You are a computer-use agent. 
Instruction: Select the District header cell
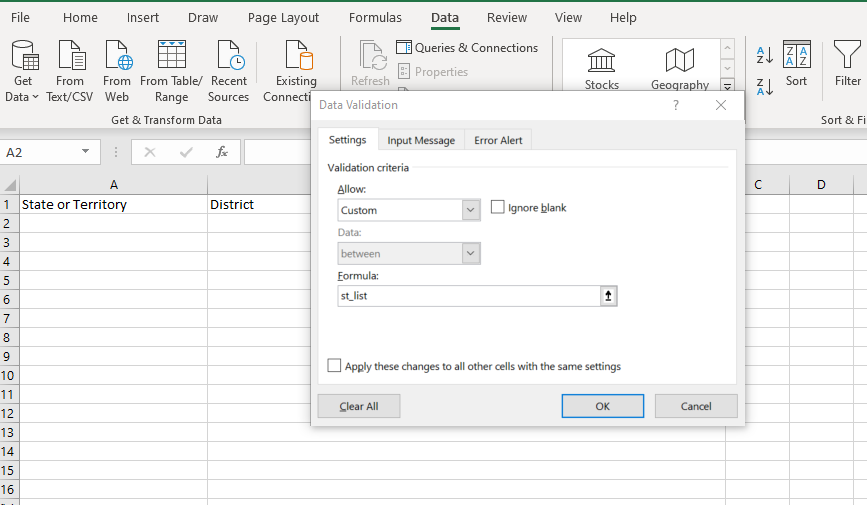[259, 204]
